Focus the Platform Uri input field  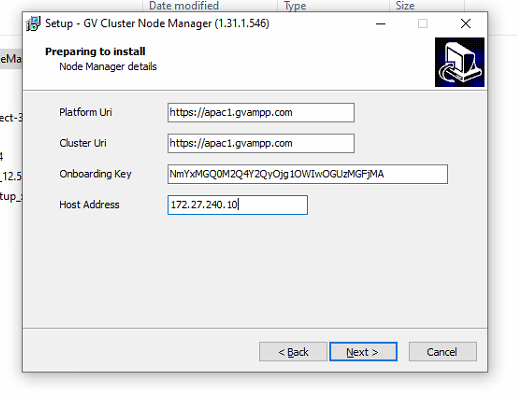coord(261,113)
